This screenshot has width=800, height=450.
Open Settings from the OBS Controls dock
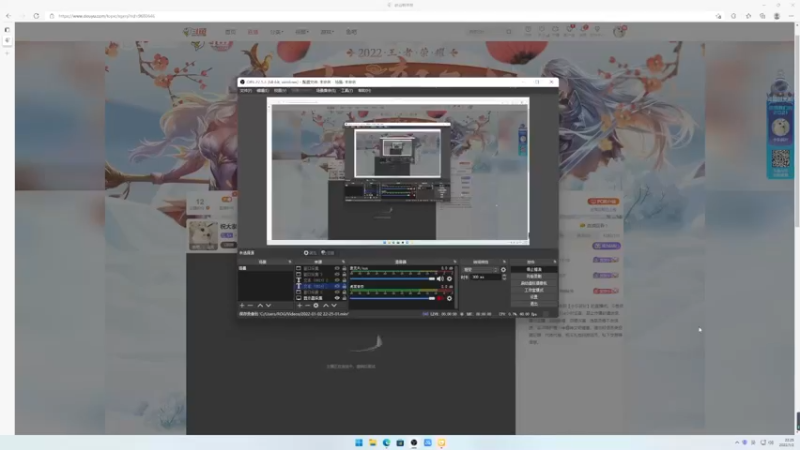[534, 296]
